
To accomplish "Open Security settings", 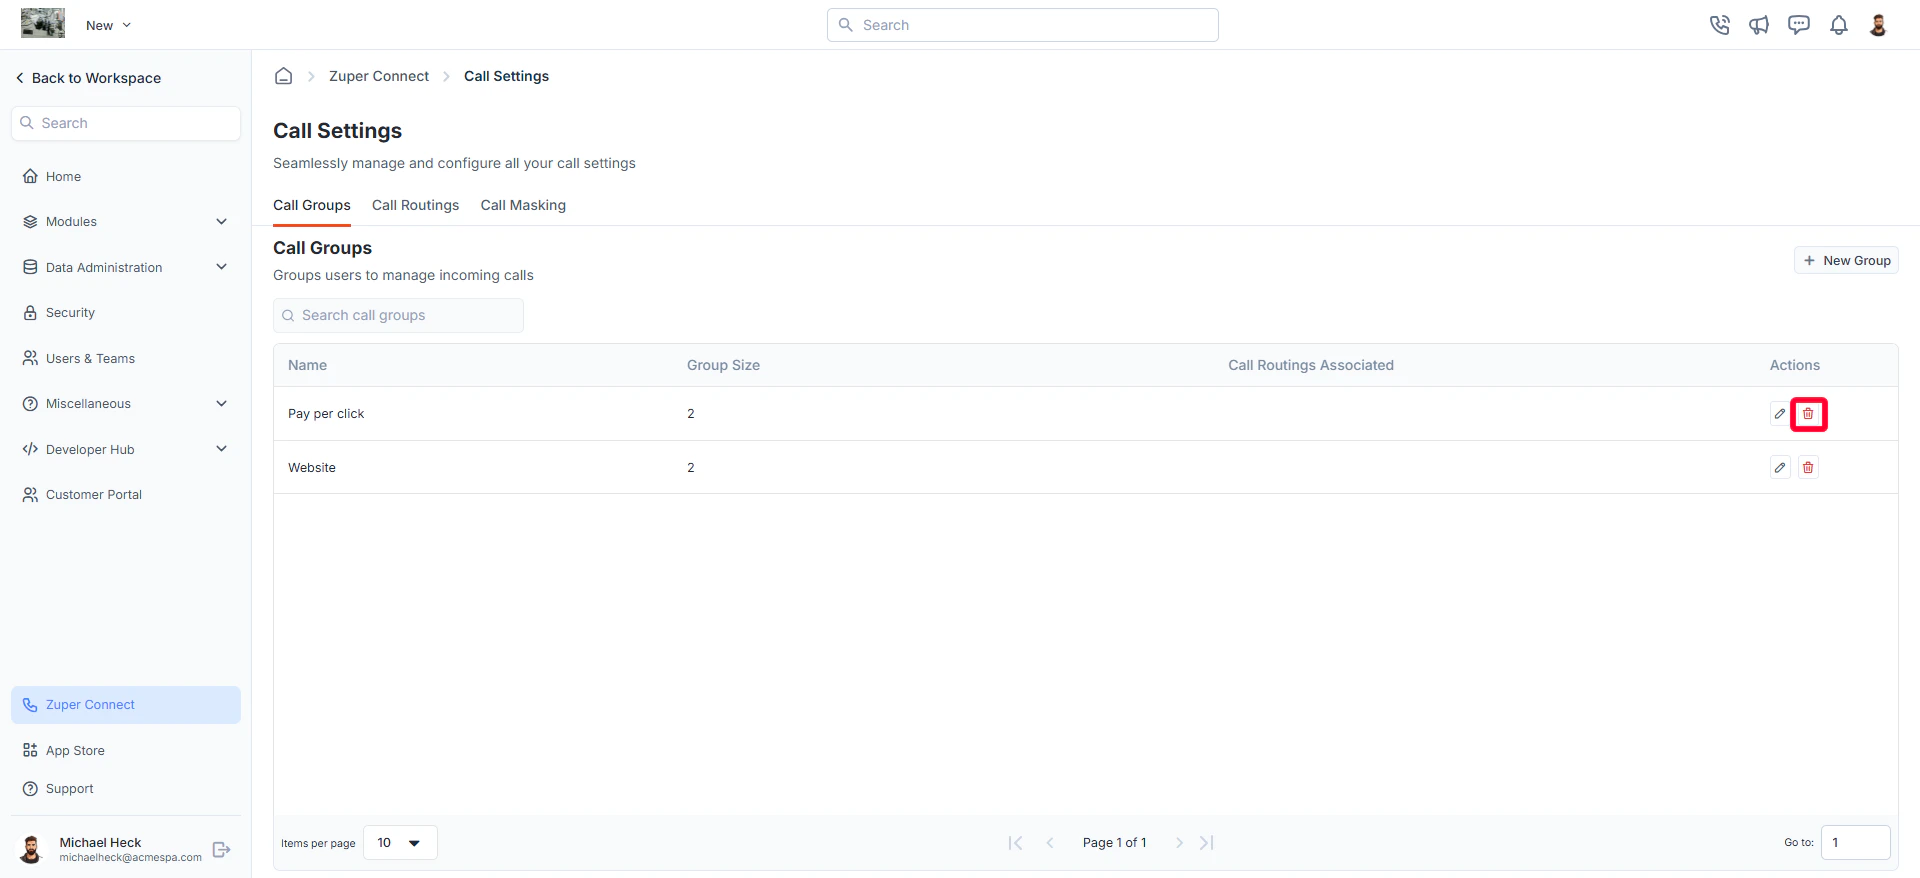I will pos(70,313).
